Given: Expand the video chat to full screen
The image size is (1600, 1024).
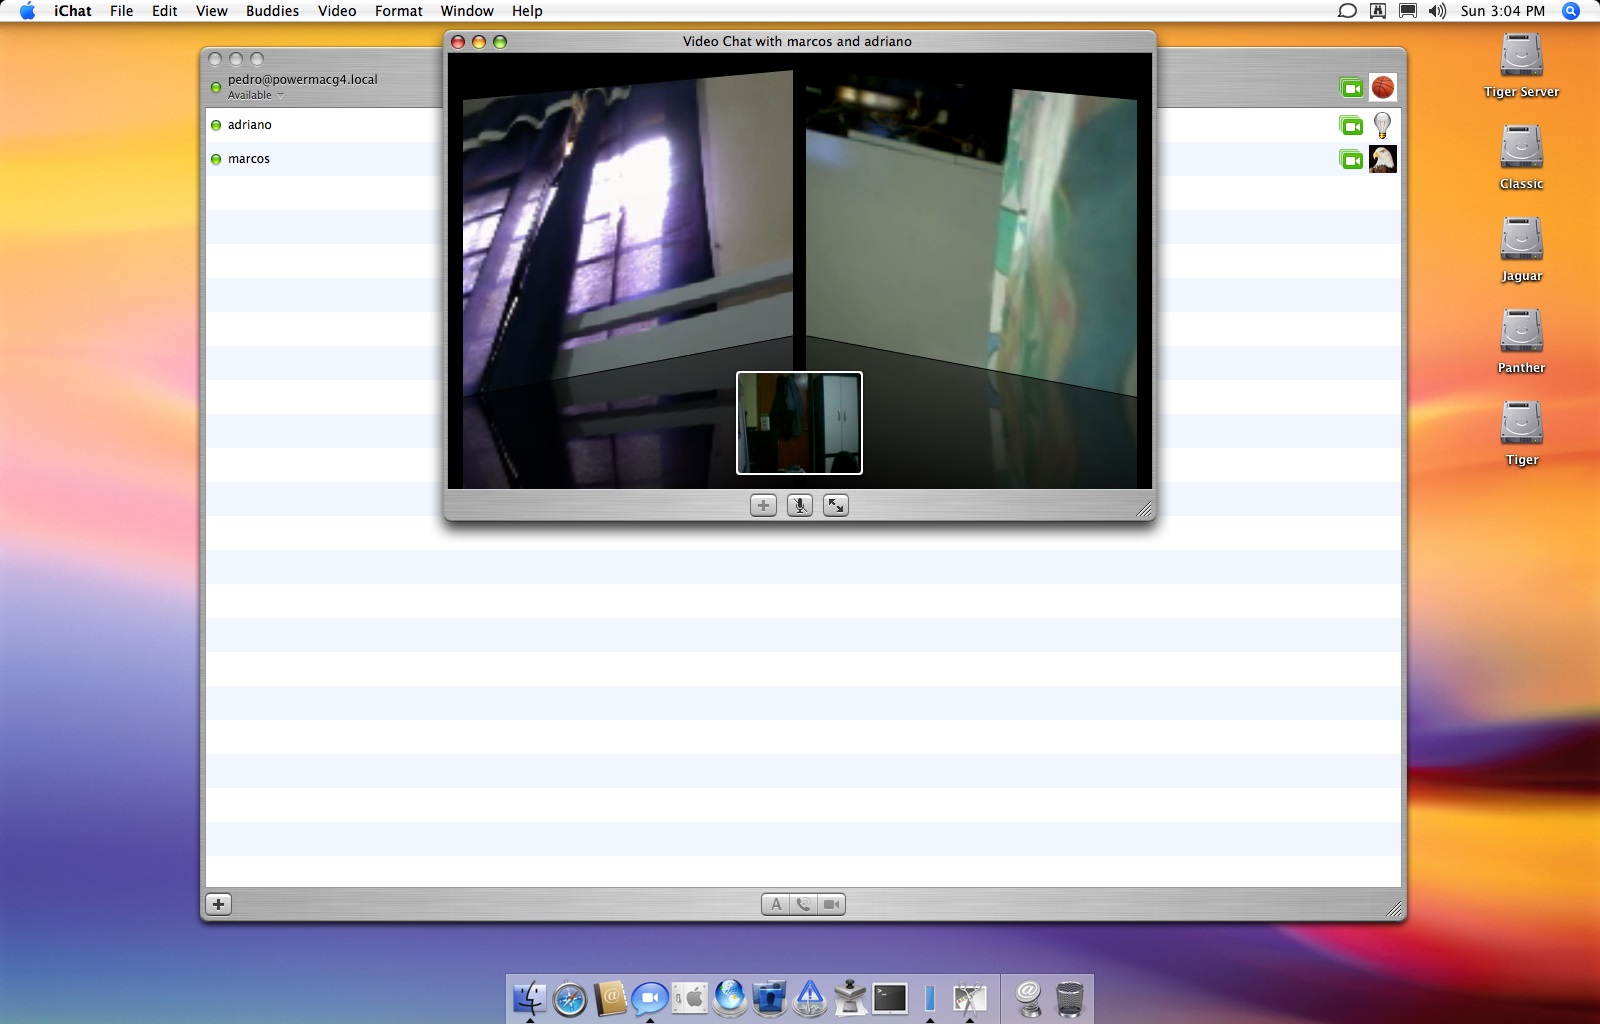Looking at the screenshot, I should (835, 506).
